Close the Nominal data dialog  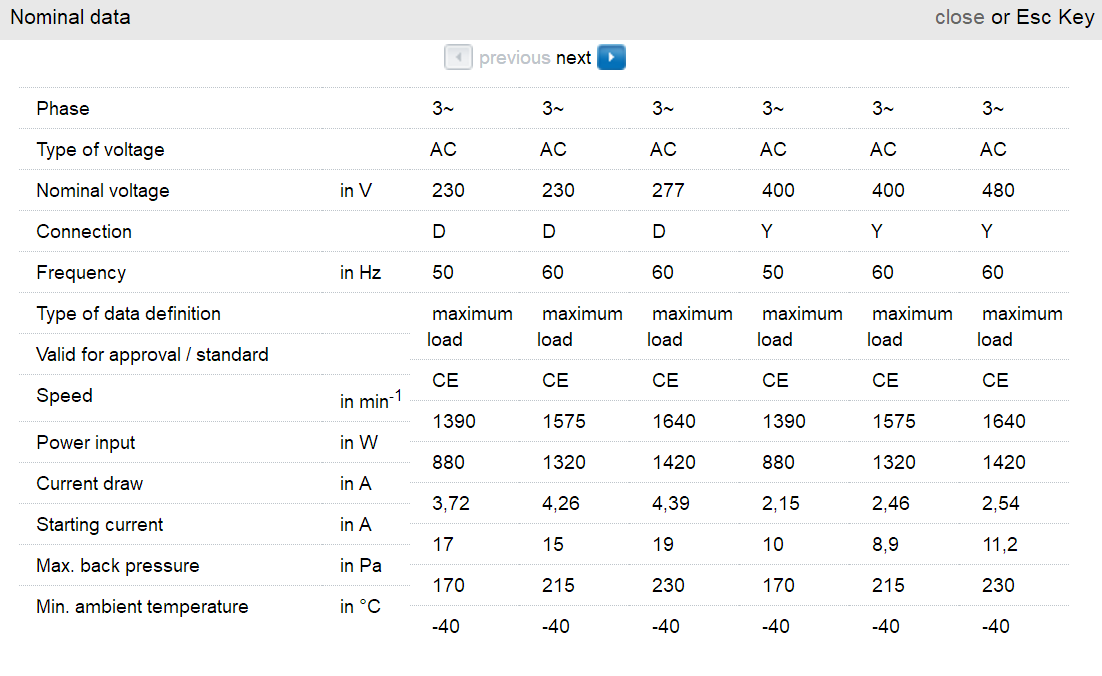coord(959,17)
